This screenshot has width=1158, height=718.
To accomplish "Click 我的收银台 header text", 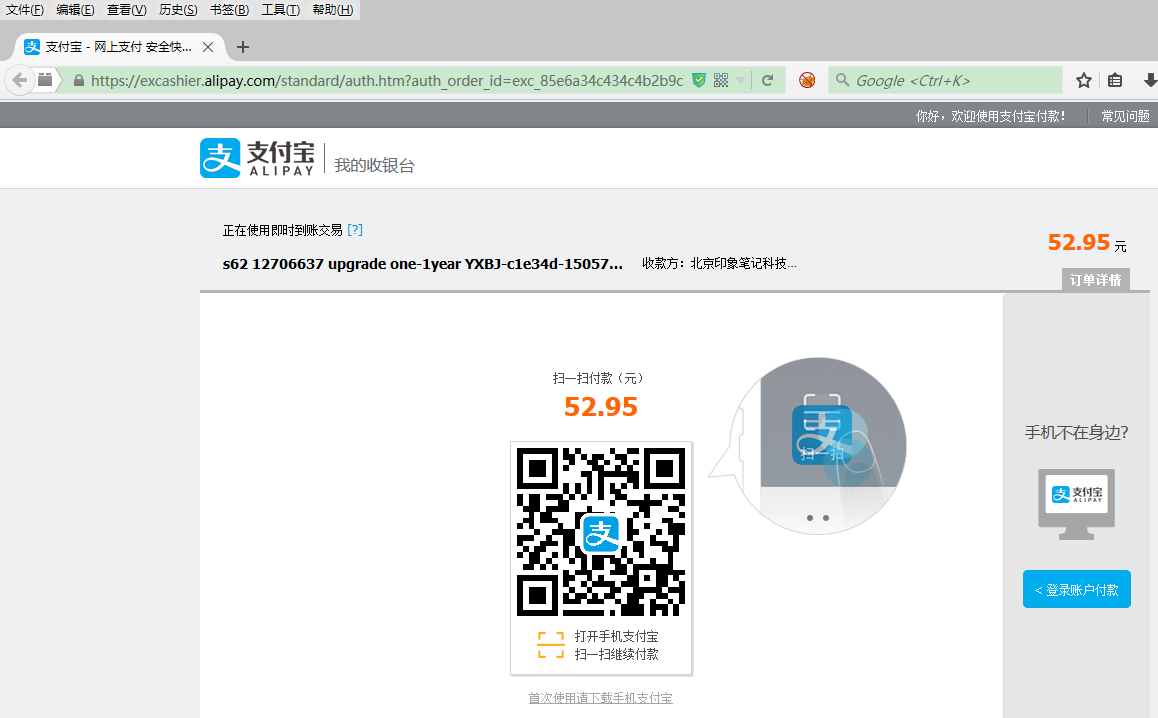I will (374, 165).
